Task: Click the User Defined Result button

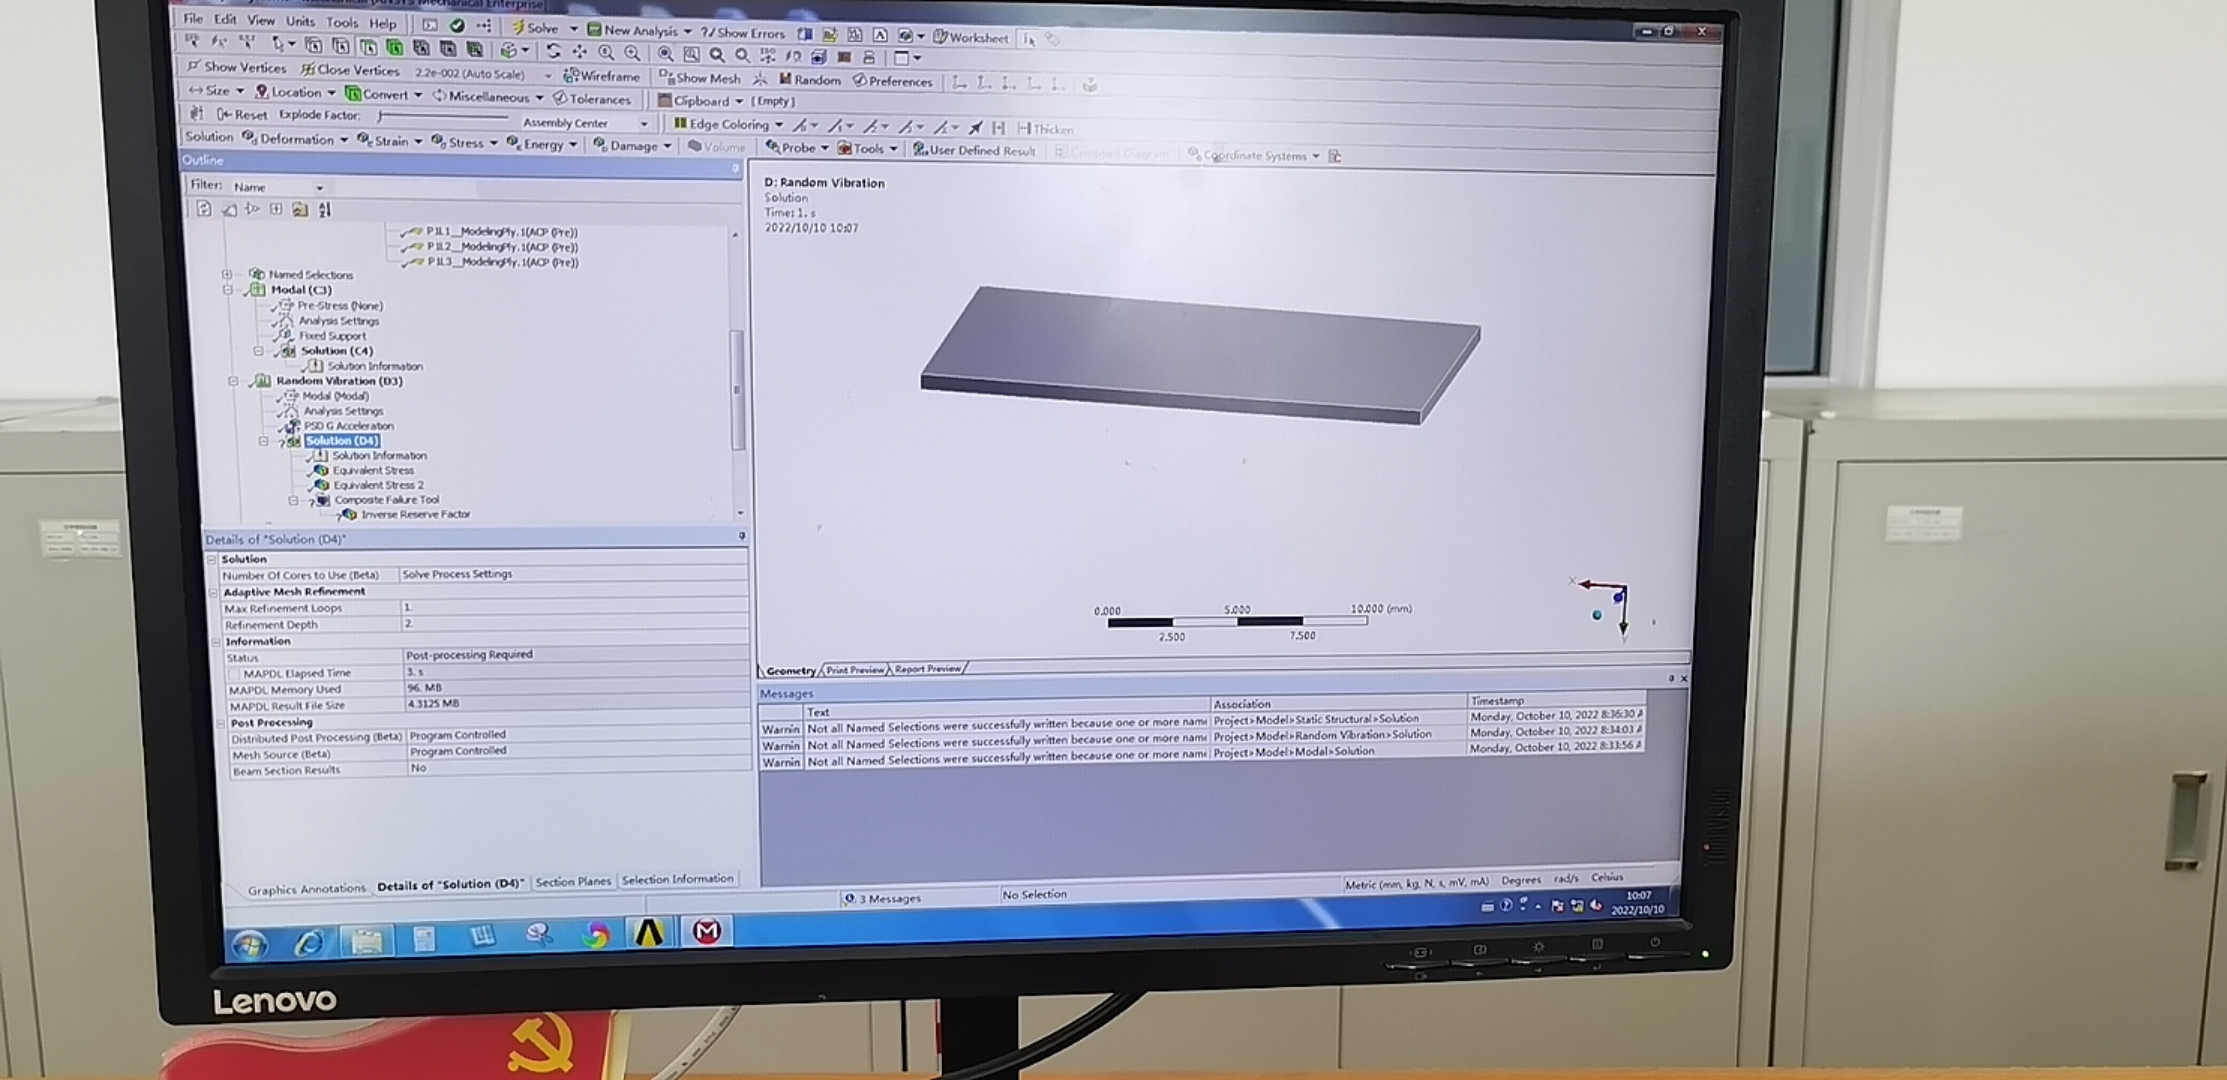Action: pos(973,151)
